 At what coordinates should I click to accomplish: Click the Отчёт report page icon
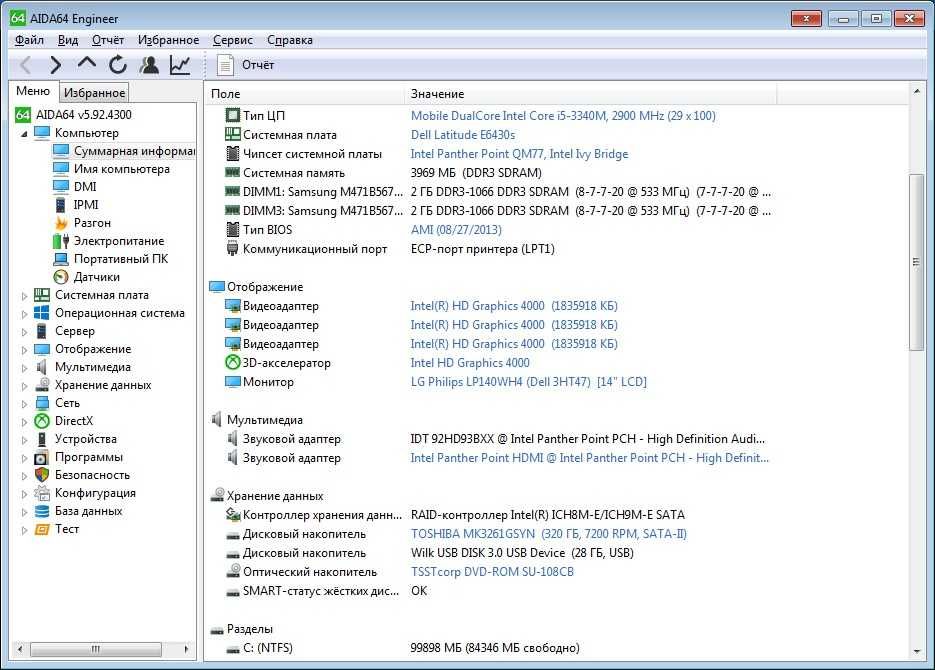point(225,65)
